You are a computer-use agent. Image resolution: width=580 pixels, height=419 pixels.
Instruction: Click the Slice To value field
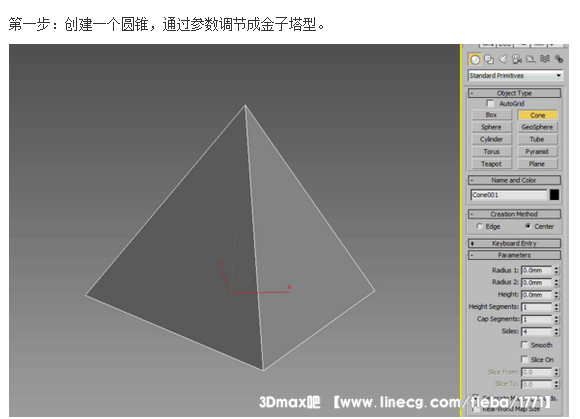tap(537, 384)
